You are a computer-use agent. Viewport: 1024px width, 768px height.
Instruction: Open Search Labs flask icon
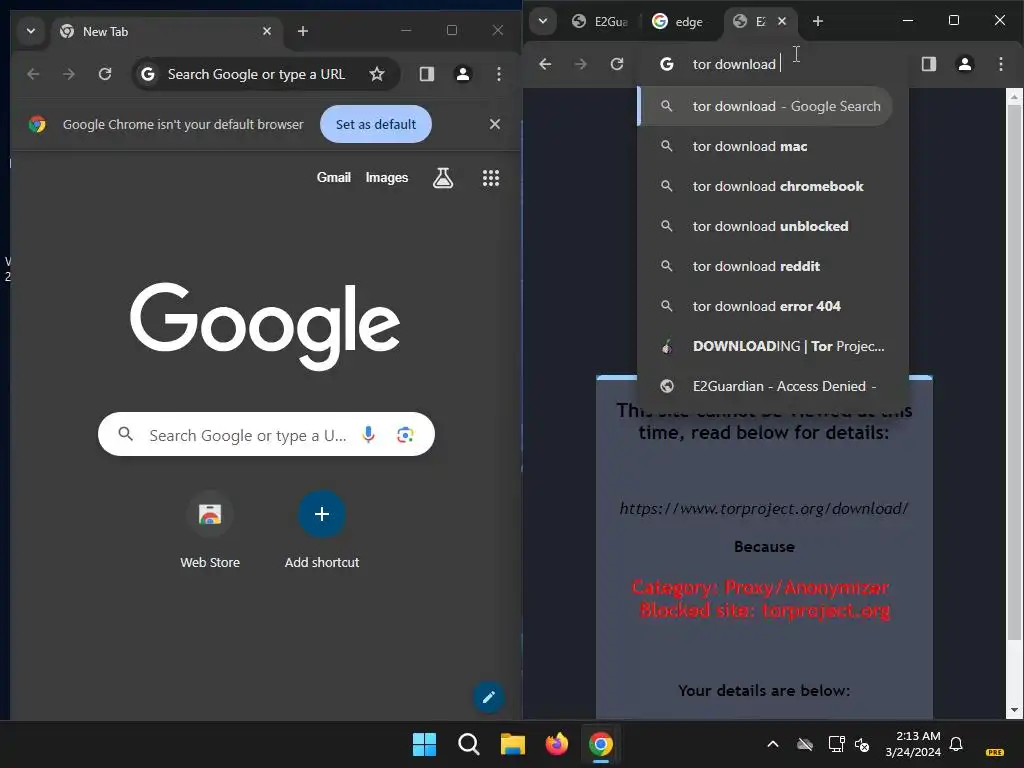[x=443, y=178]
